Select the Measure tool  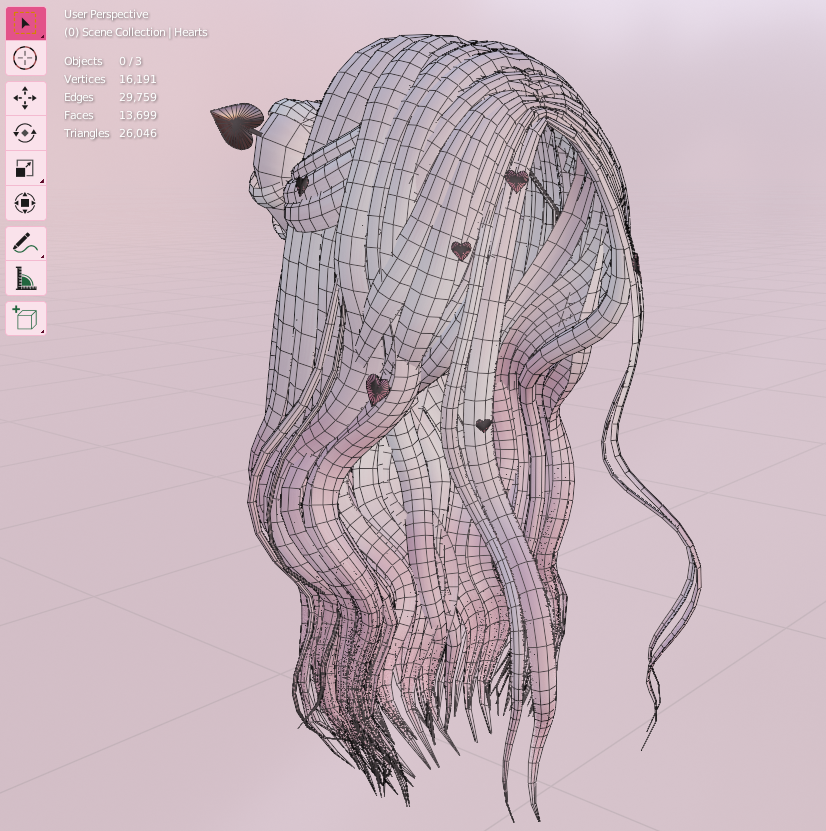point(24,277)
